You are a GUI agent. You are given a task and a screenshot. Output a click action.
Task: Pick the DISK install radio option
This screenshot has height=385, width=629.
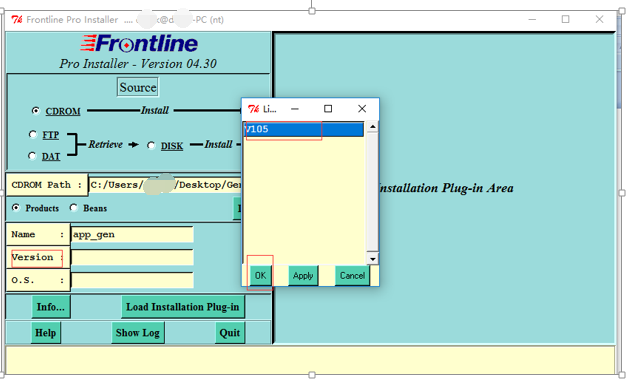click(x=151, y=145)
